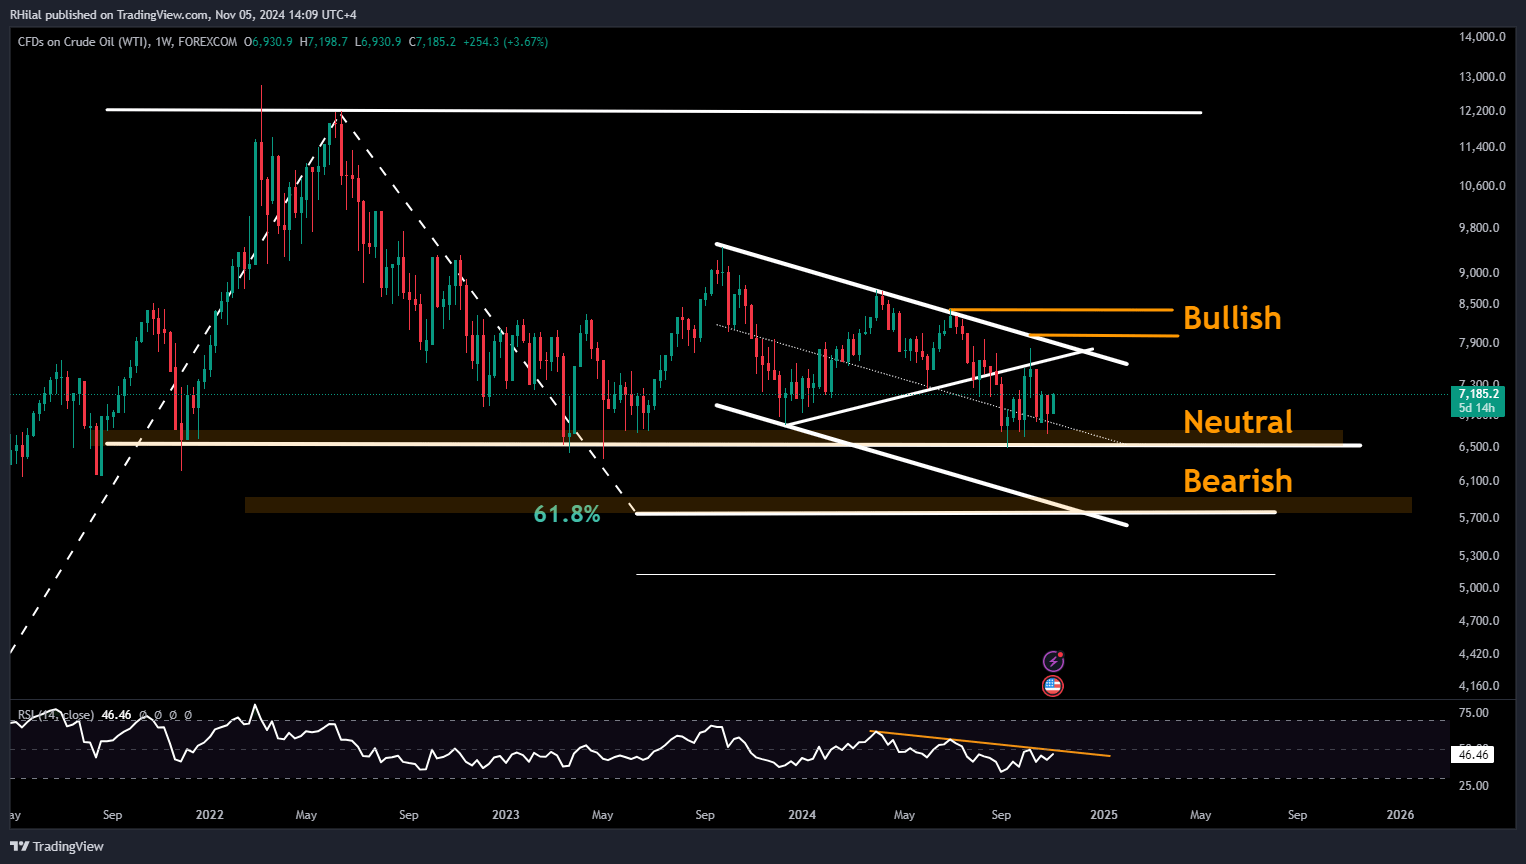Click the 'Bullish' annotation label
This screenshot has height=864, width=1526.
pyautogui.click(x=1232, y=318)
